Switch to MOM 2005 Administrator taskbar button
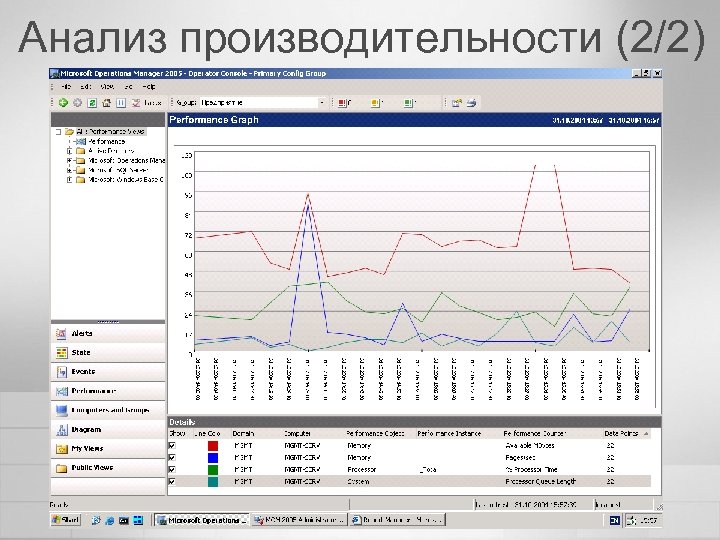This screenshot has width=720, height=540. [299, 520]
